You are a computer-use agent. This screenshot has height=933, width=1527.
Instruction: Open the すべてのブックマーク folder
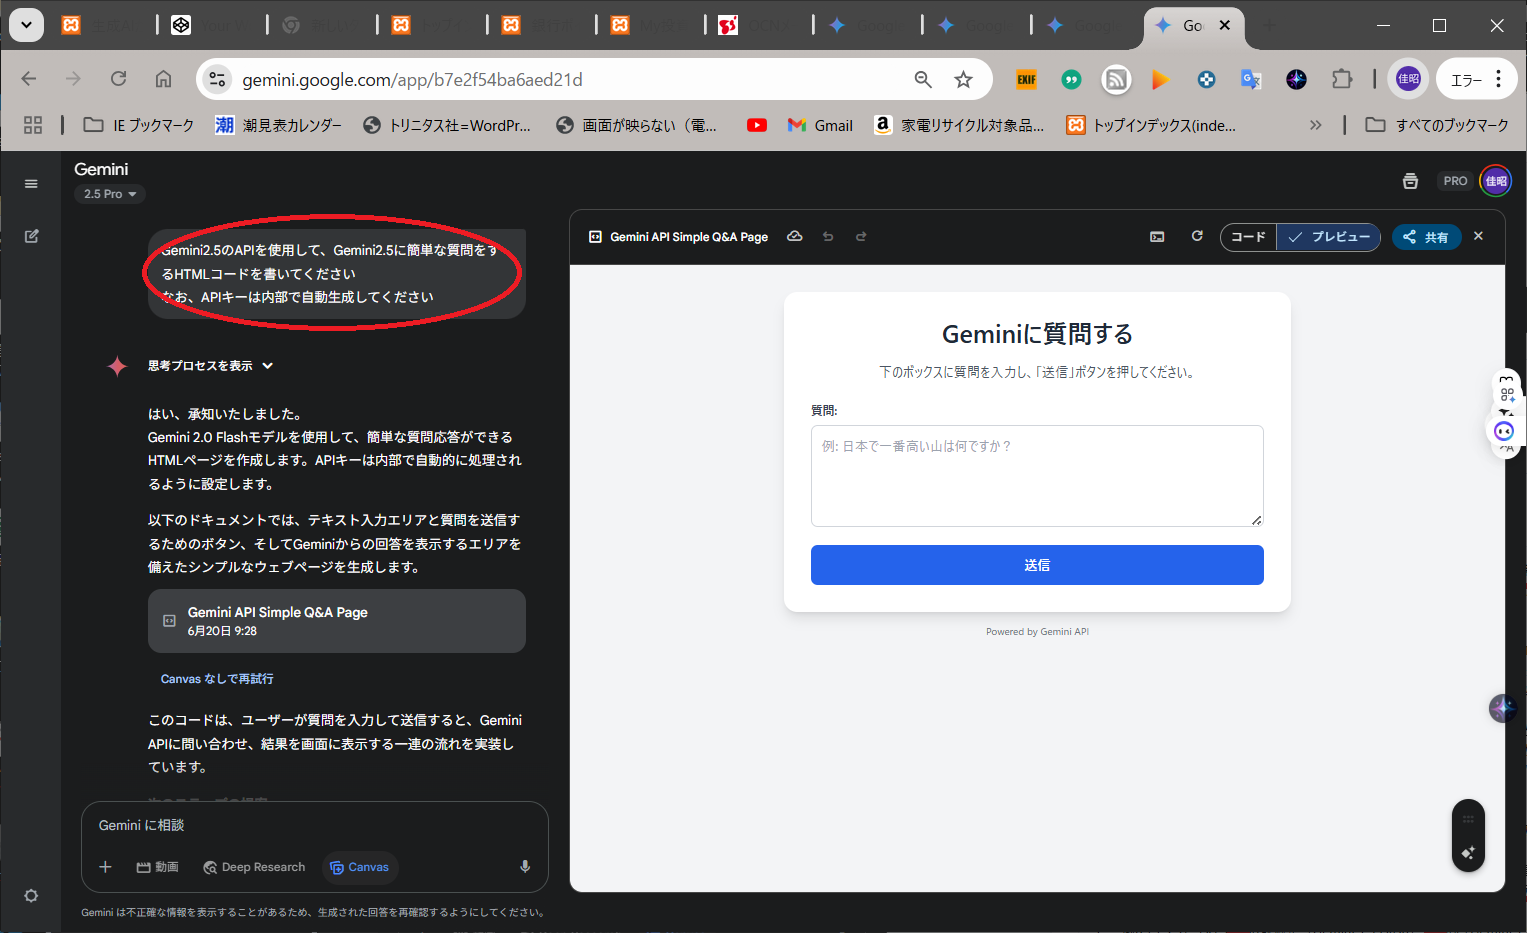1437,125
